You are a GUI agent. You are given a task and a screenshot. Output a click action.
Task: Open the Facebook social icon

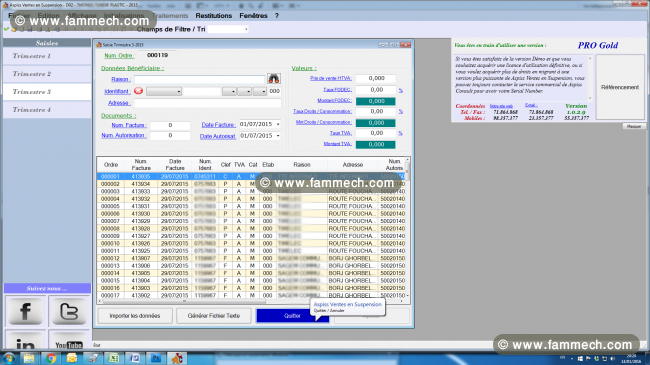[x=25, y=311]
